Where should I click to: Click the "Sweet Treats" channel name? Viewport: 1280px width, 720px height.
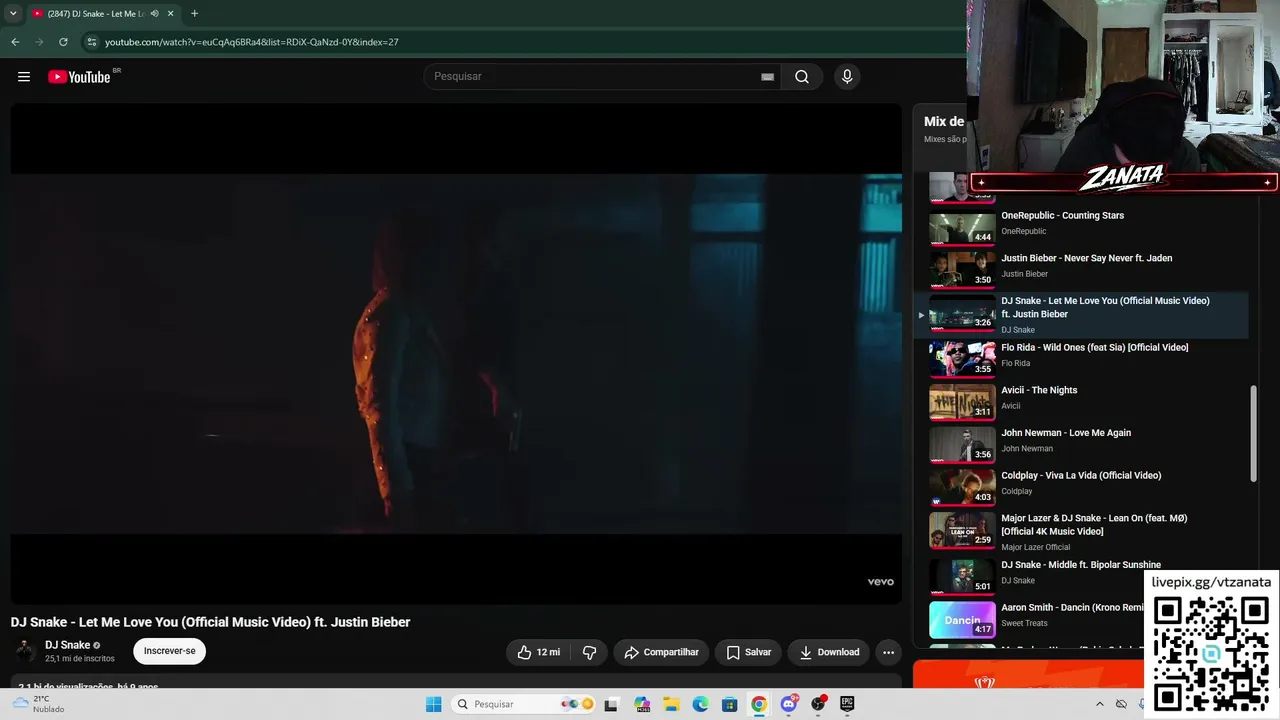coord(1025,623)
